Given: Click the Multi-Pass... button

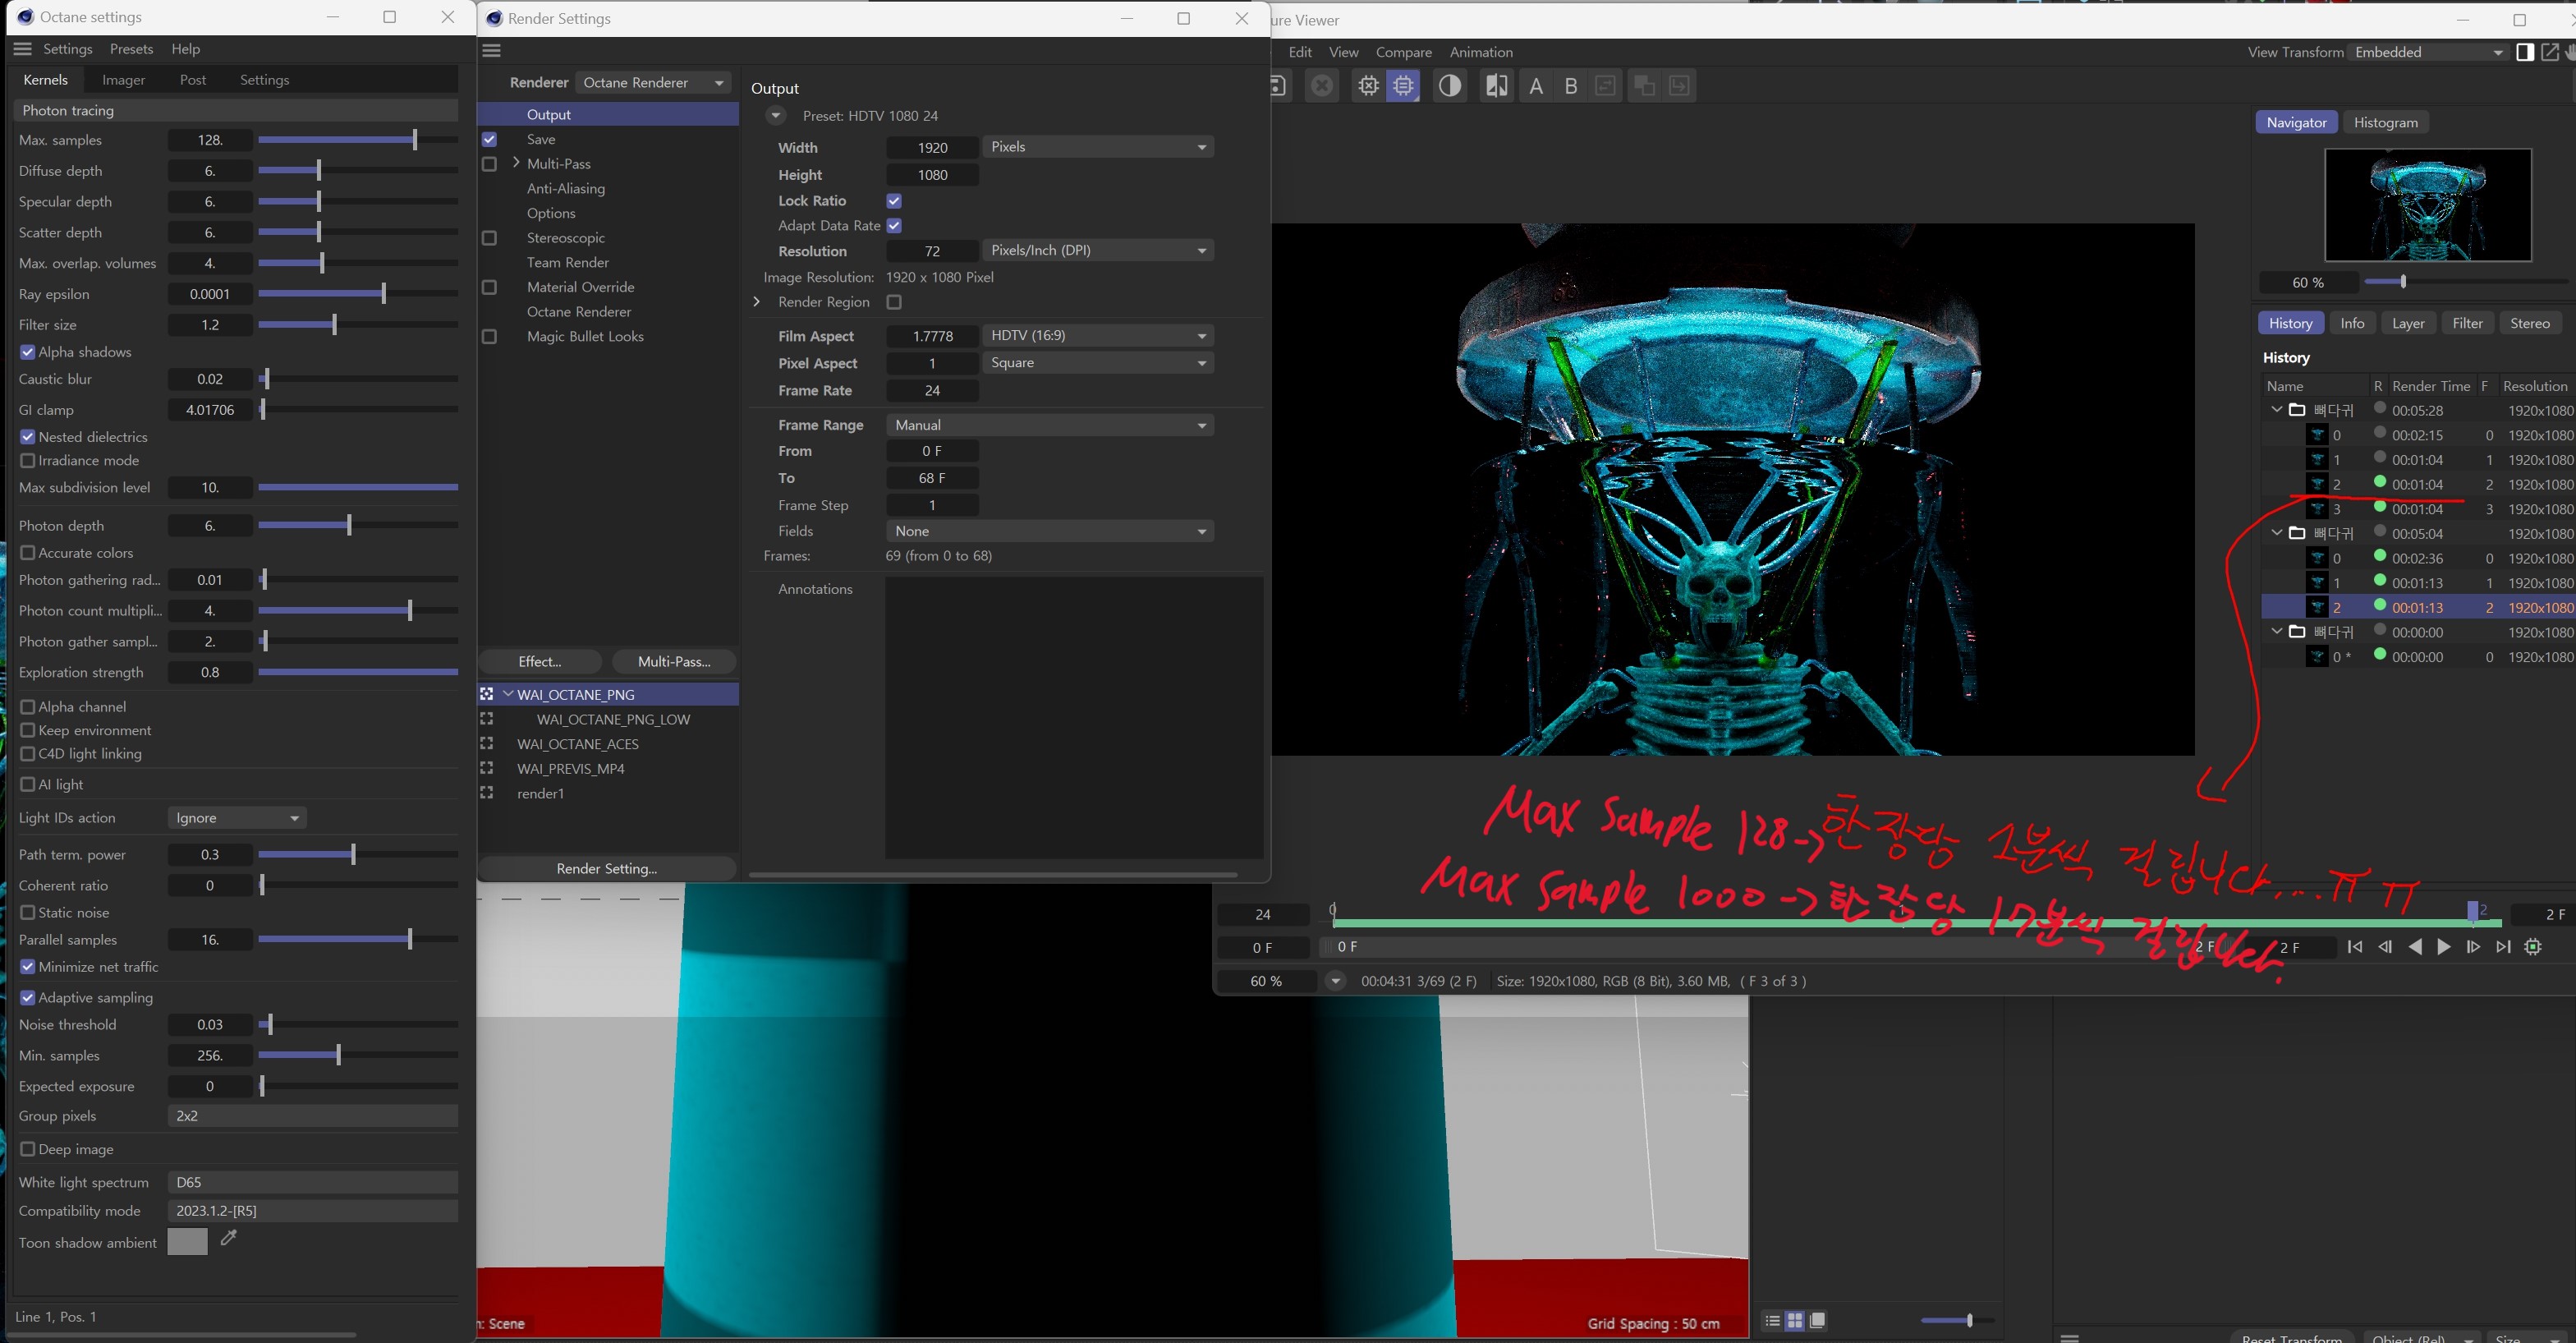Looking at the screenshot, I should (674, 662).
